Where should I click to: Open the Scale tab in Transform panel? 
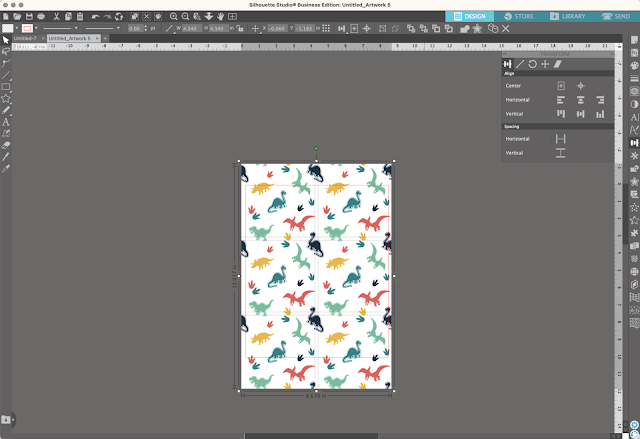(x=520, y=64)
